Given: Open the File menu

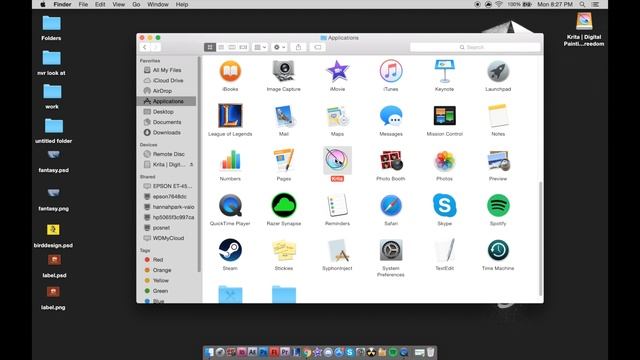Looking at the screenshot, I should click(x=83, y=4).
